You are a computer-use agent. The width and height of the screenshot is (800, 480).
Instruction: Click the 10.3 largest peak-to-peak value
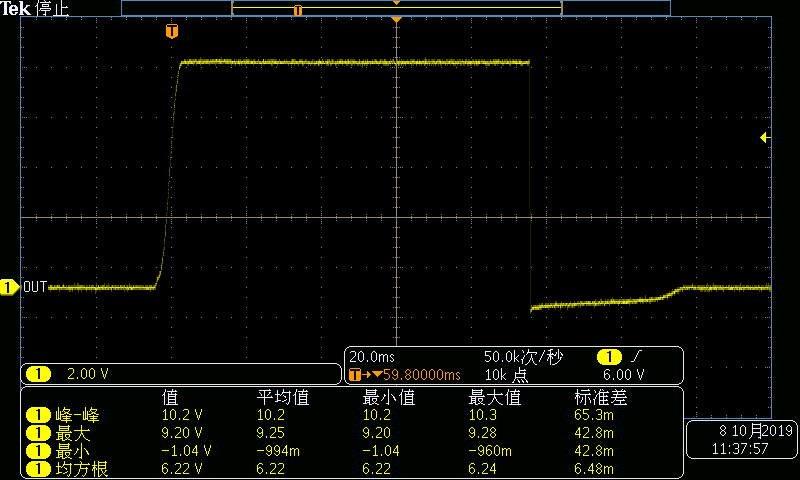point(483,415)
